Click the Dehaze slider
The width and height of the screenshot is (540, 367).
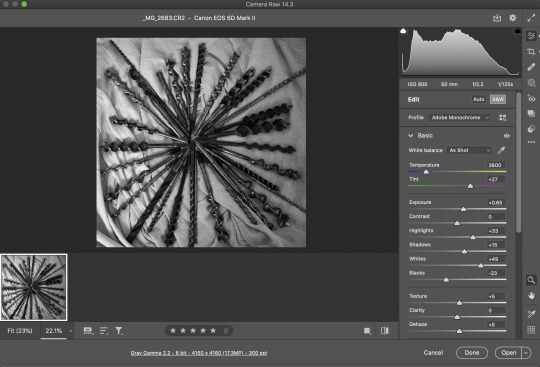click(457, 331)
